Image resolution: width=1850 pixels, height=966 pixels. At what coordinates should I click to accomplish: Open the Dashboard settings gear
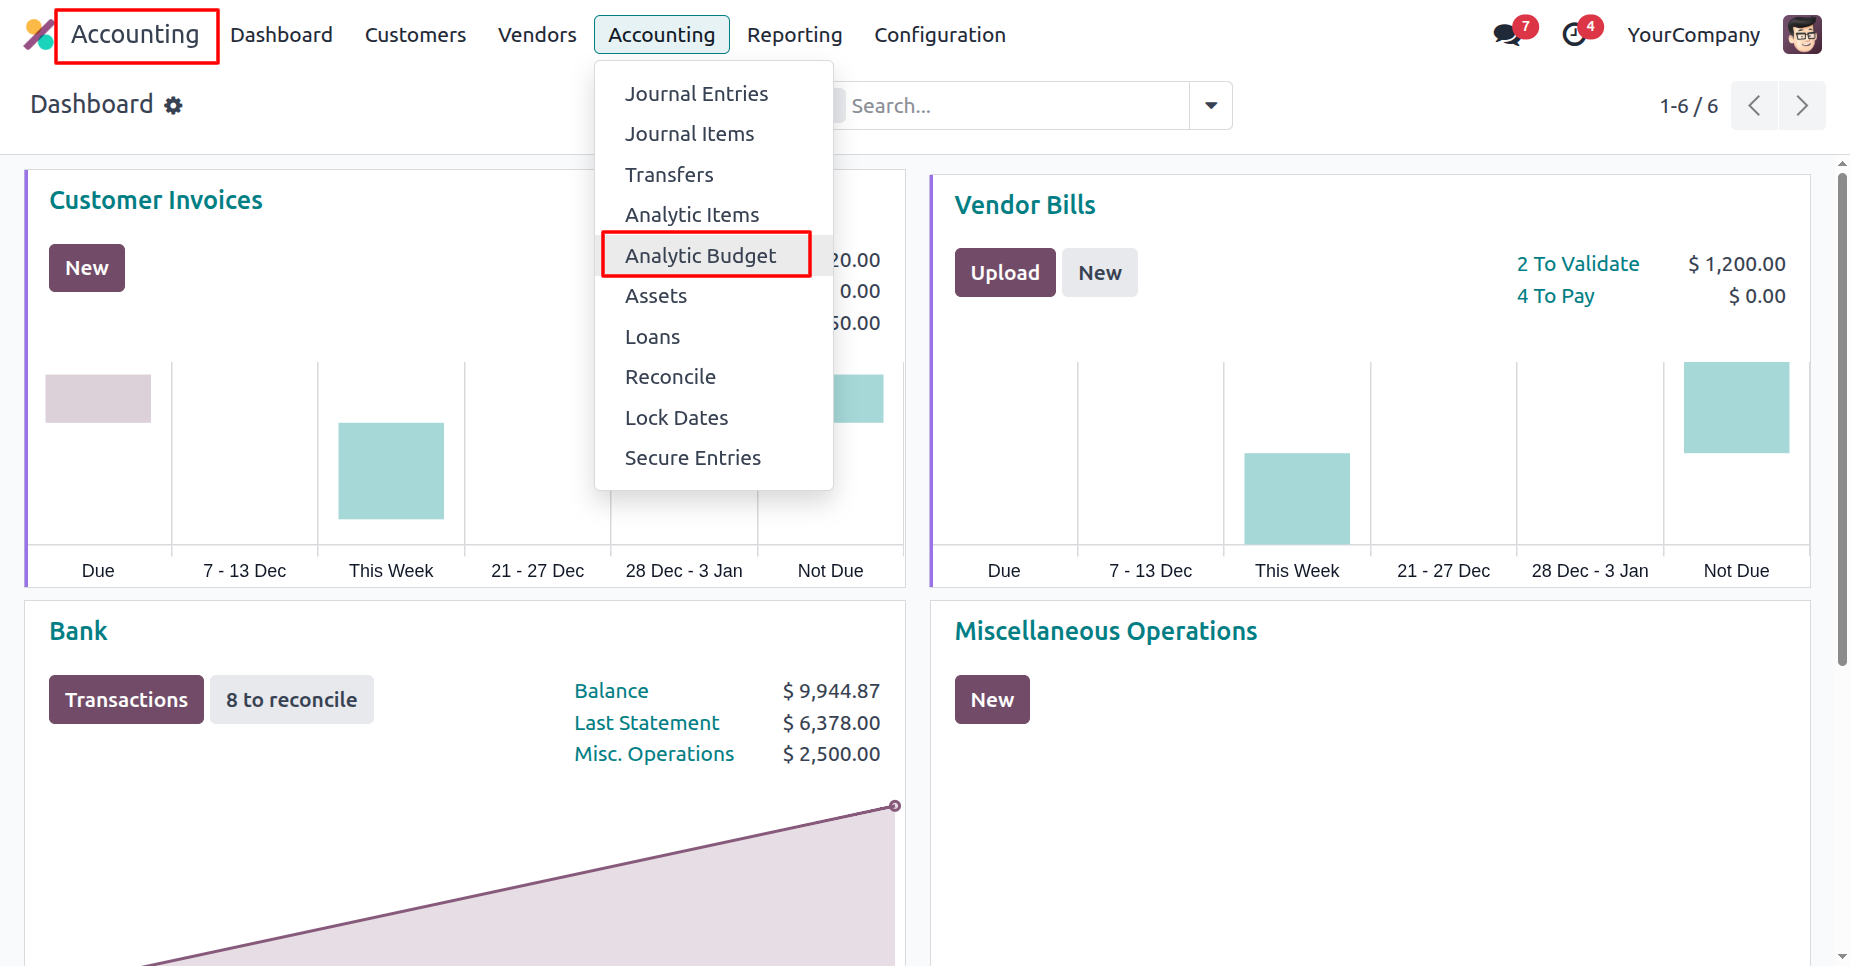tap(174, 106)
